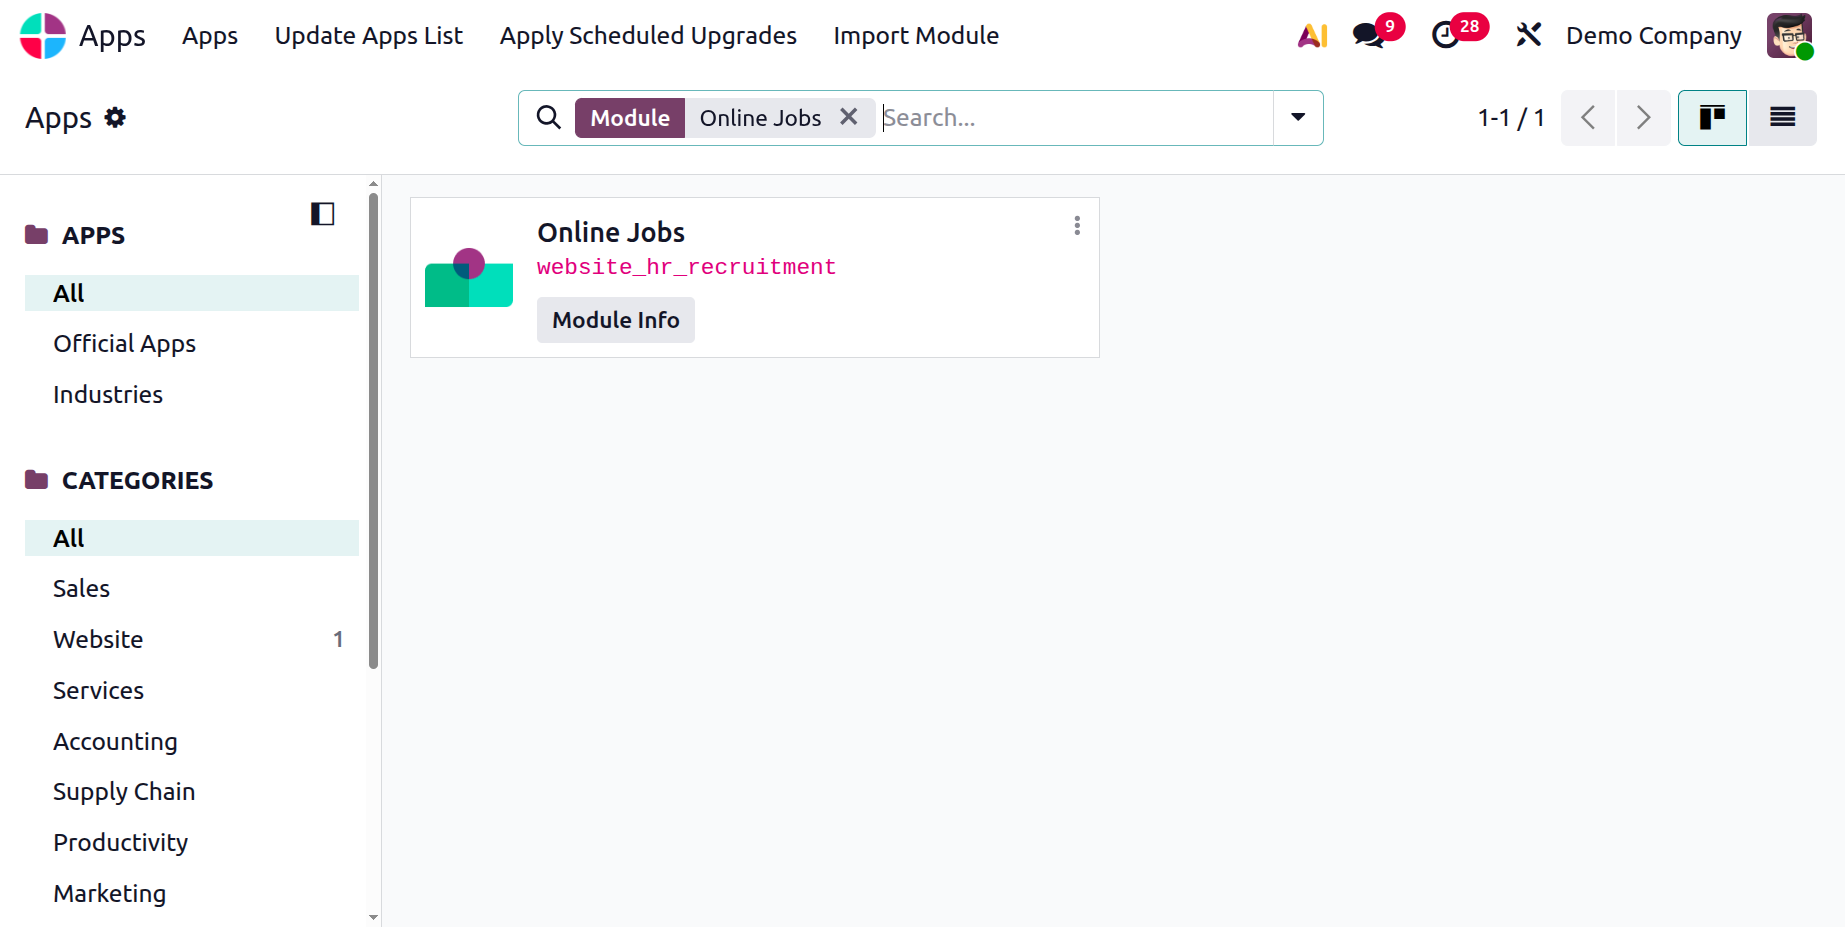The height and width of the screenshot is (927, 1845).
Task: Open the AI assistant icon
Action: [x=1312, y=36]
